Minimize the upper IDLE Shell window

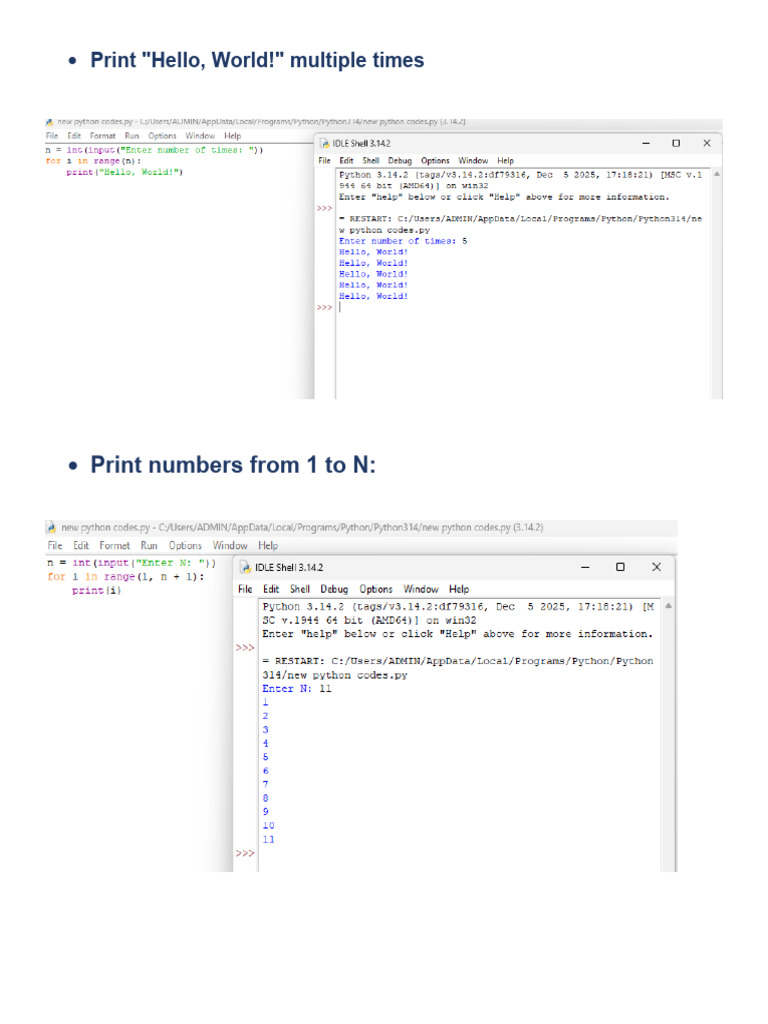click(x=646, y=143)
